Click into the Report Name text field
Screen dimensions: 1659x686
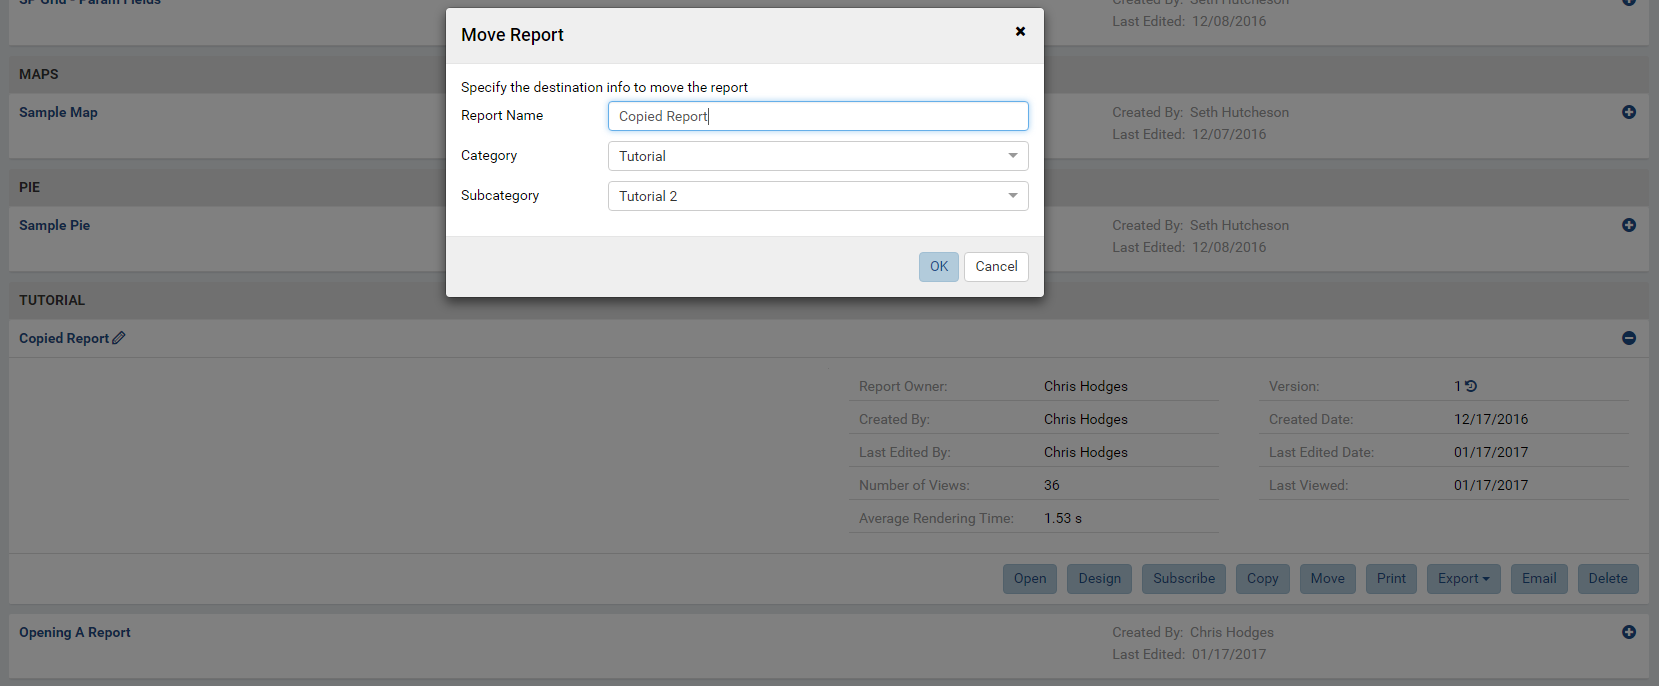pyautogui.click(x=818, y=116)
